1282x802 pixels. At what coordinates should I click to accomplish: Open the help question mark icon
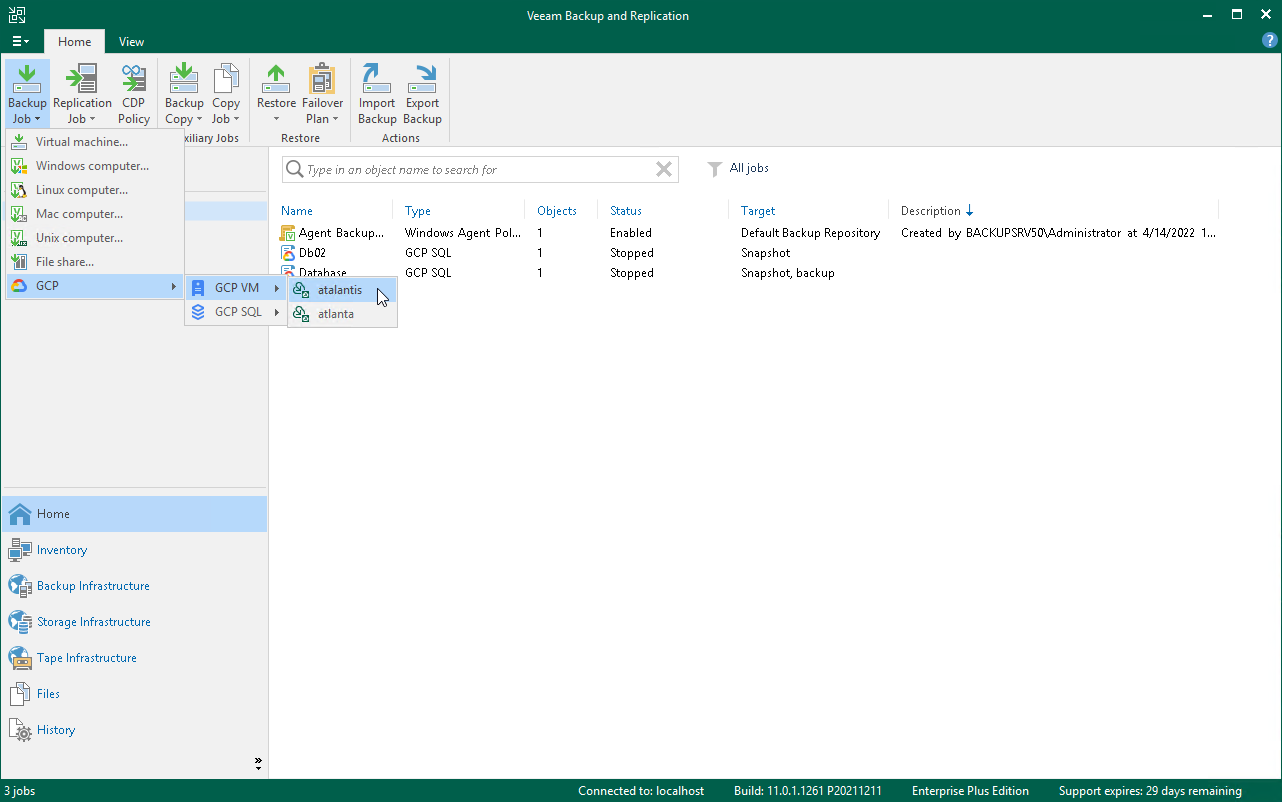coord(1269,41)
